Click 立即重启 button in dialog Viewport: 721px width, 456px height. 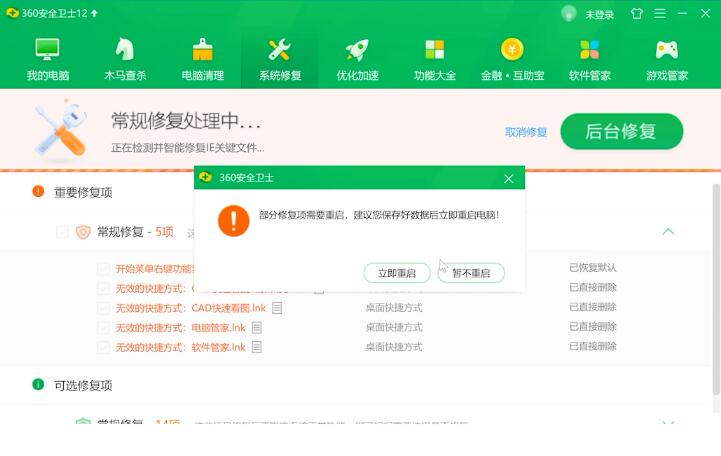point(397,273)
